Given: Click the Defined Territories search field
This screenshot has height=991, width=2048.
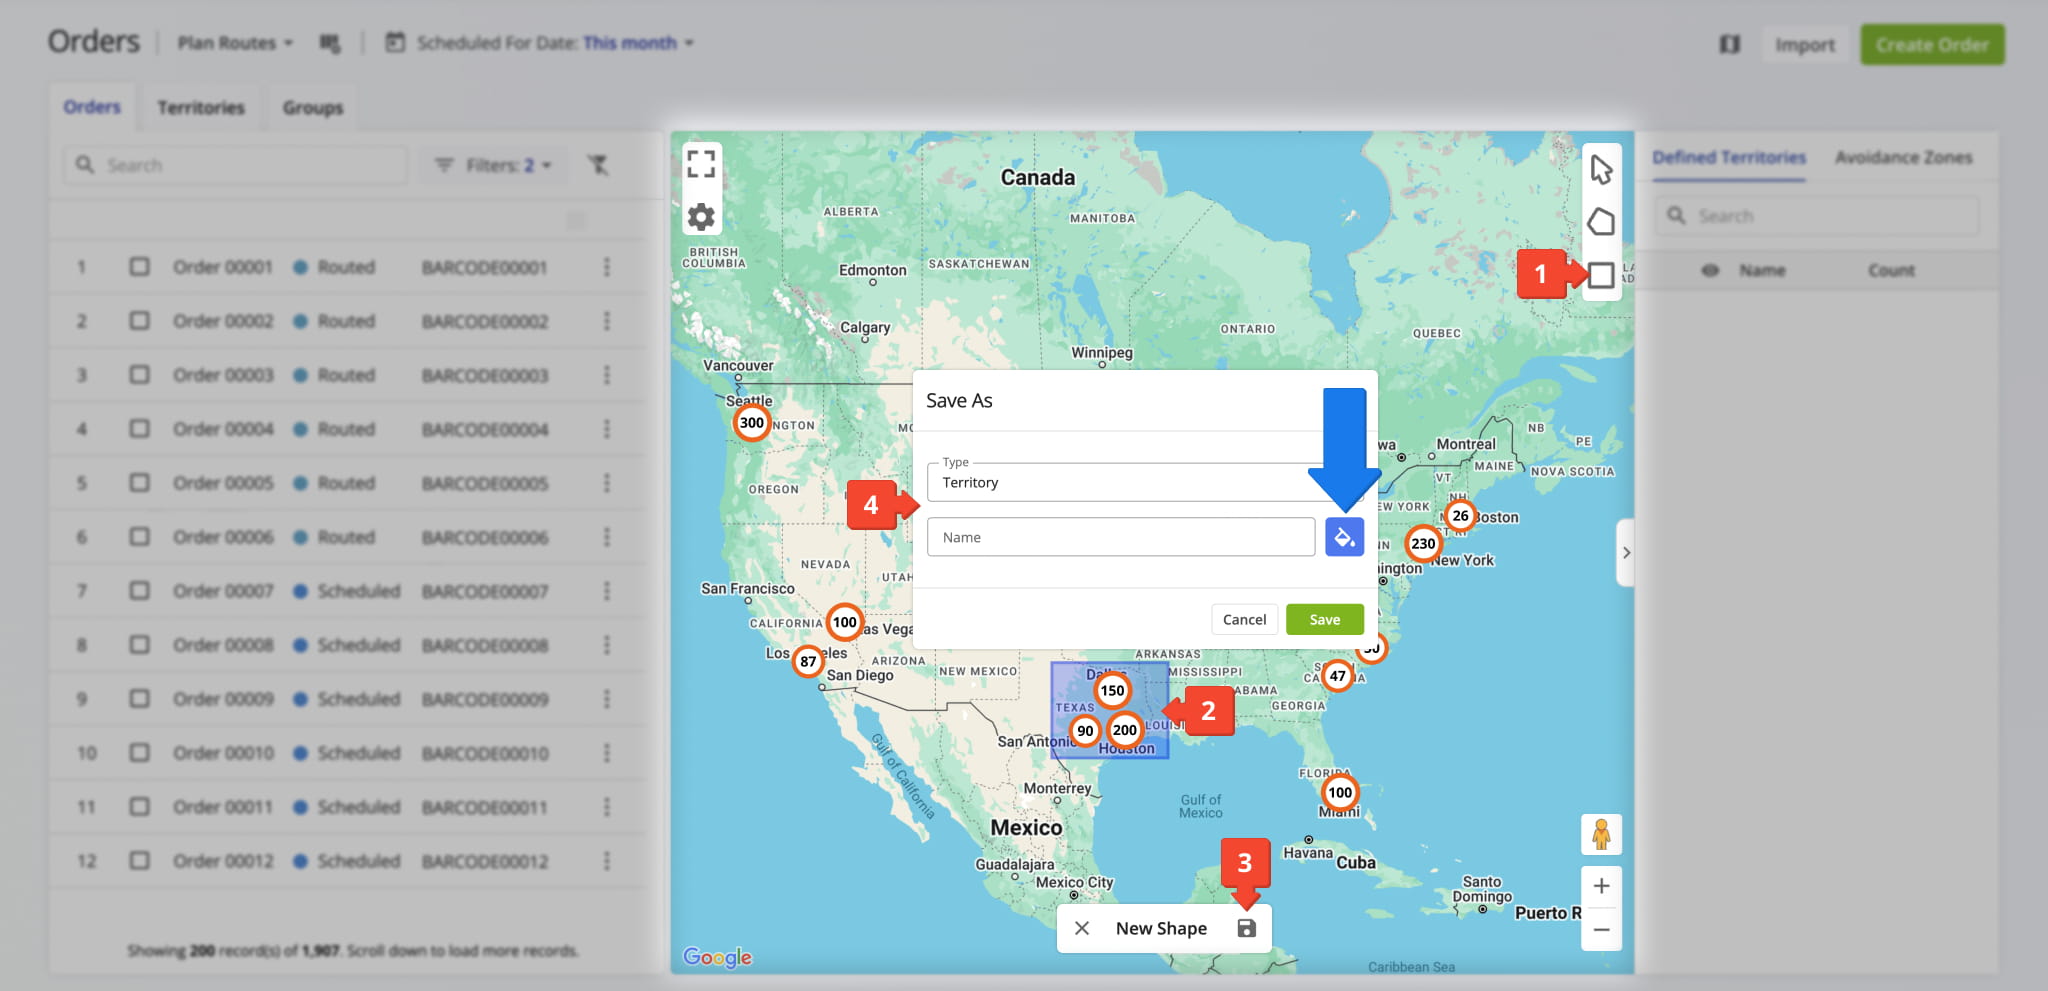Looking at the screenshot, I should coord(1817,216).
